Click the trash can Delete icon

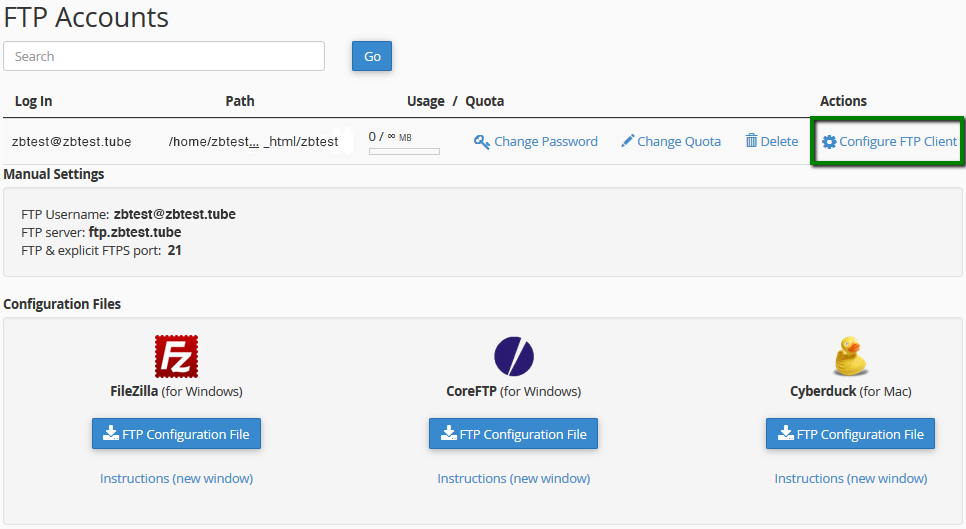coord(751,142)
